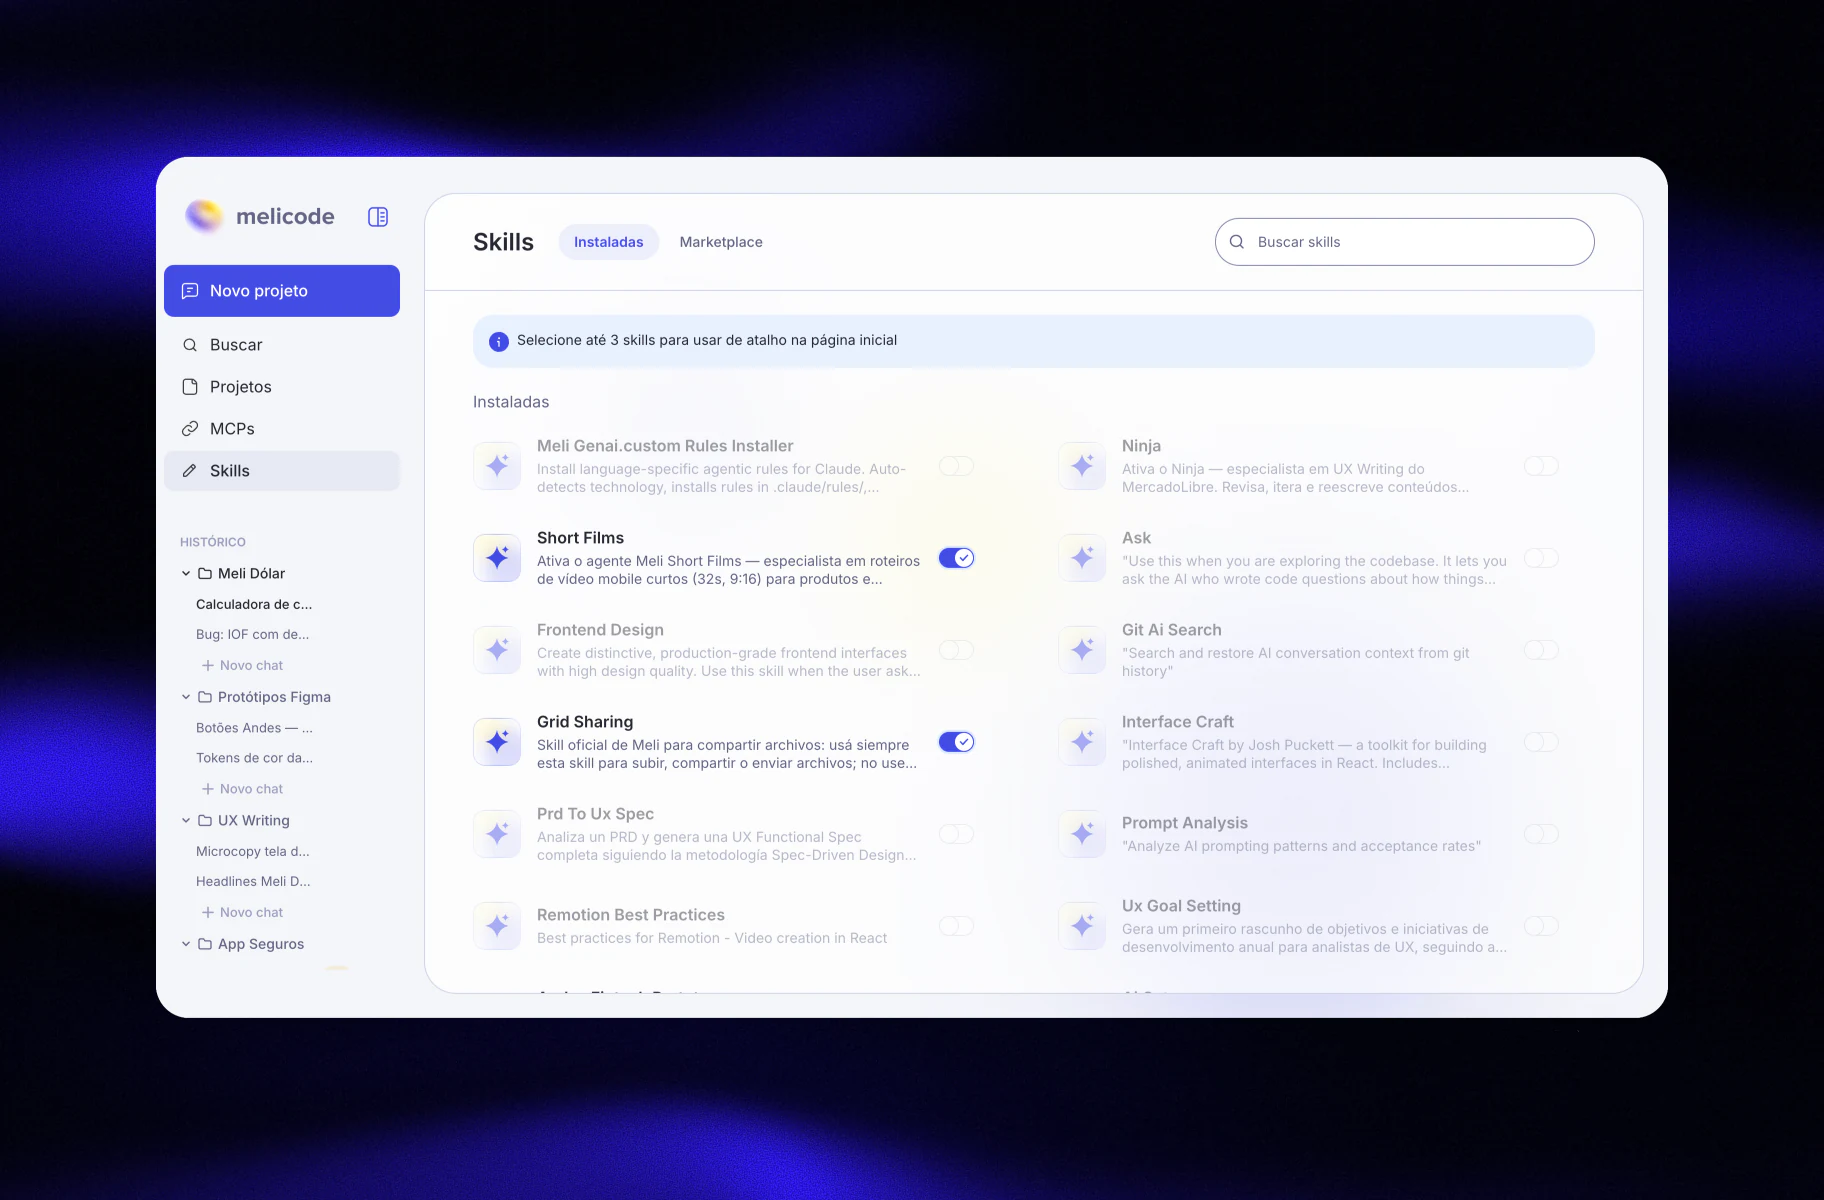Click the Frontend Design sparkle icon
The width and height of the screenshot is (1824, 1200).
(x=497, y=650)
